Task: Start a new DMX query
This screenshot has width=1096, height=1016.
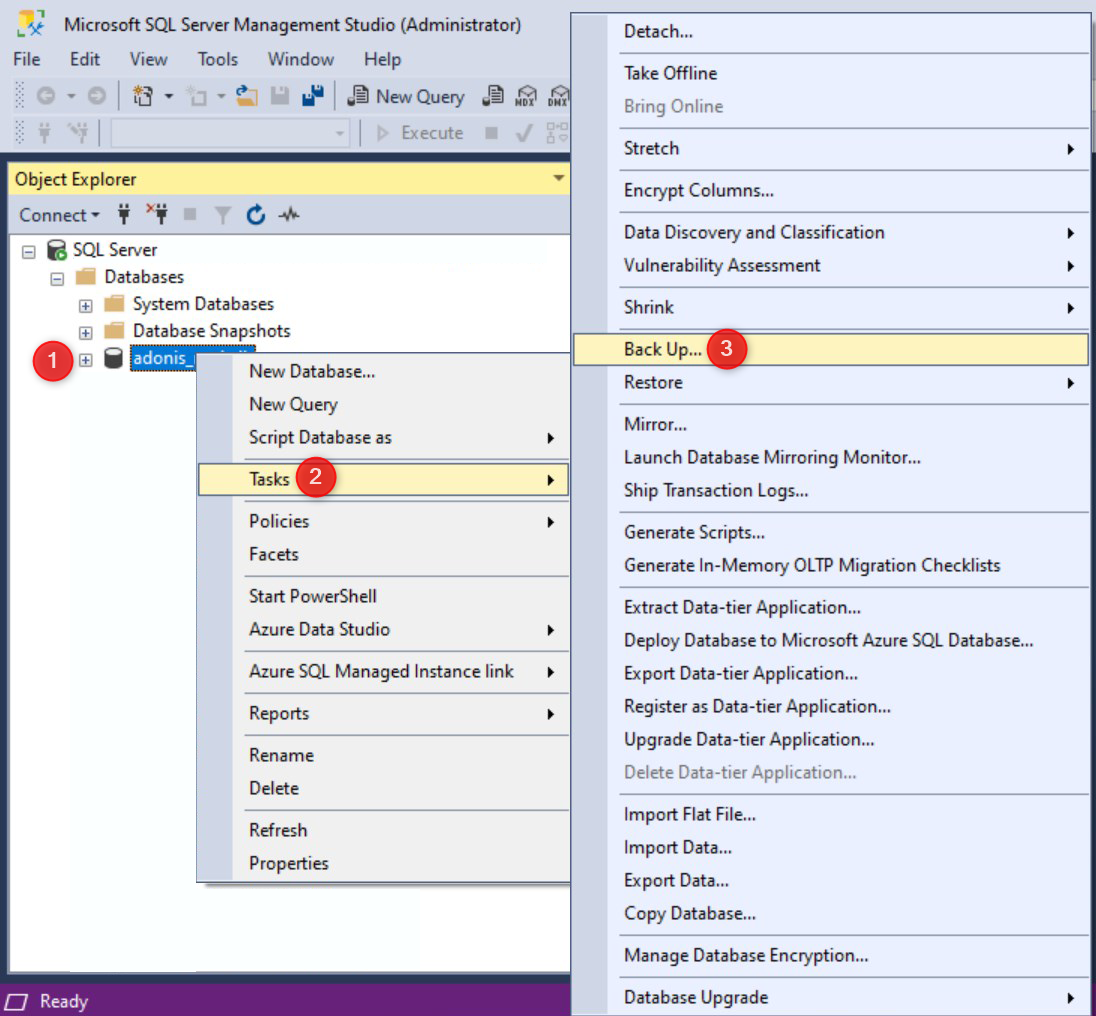Action: [x=560, y=96]
